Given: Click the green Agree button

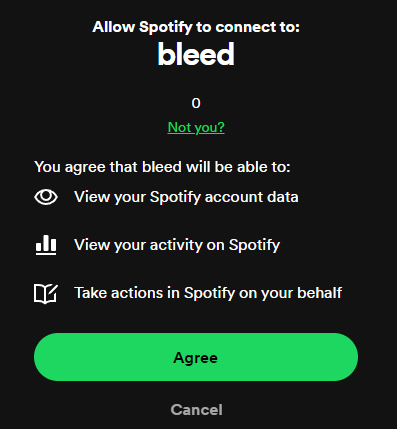Looking at the screenshot, I should (x=196, y=357).
